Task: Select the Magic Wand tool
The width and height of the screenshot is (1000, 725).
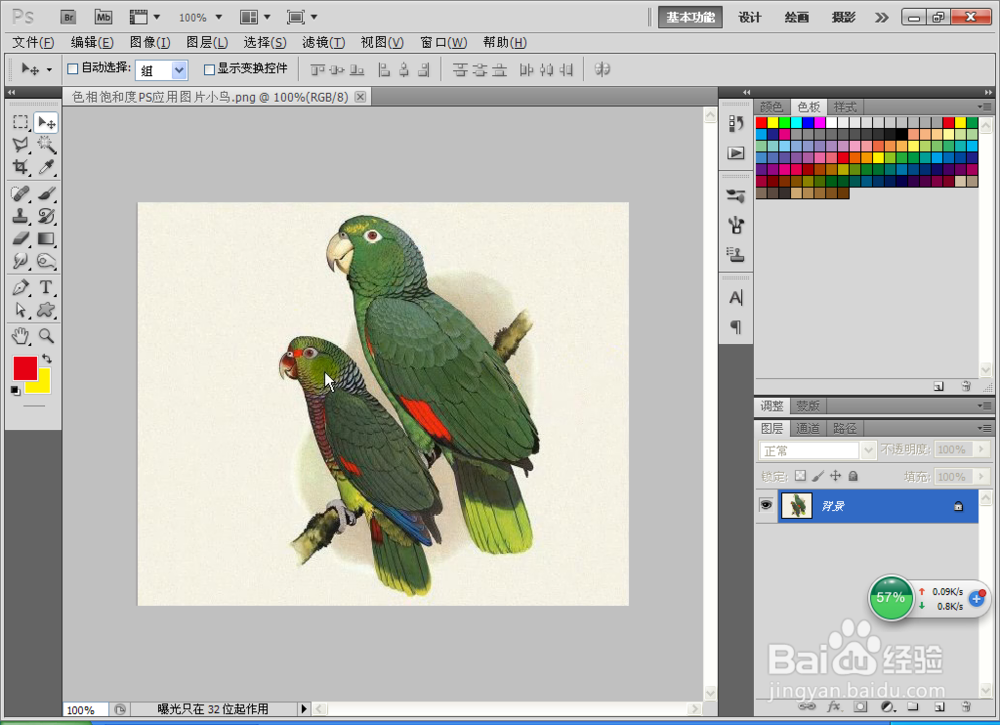Action: tap(46, 145)
